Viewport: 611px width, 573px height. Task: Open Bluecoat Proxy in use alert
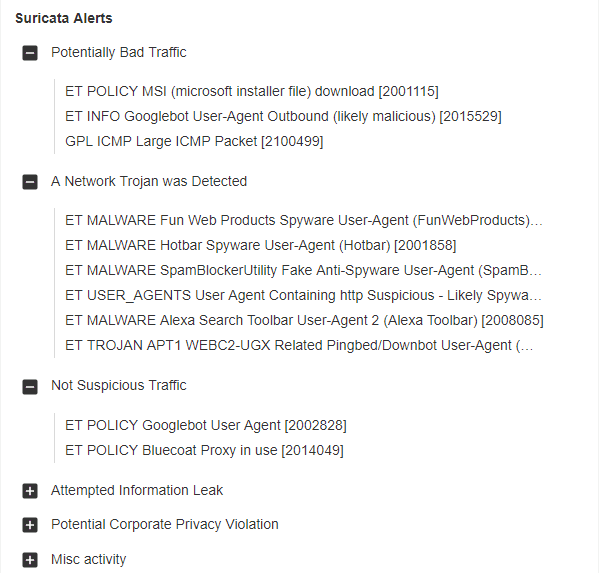click(204, 450)
